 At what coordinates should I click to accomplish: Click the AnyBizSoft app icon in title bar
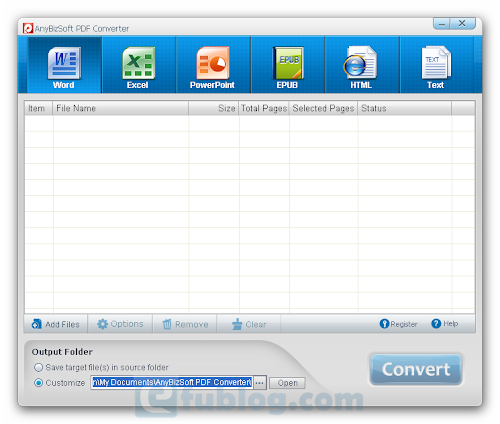[28, 28]
